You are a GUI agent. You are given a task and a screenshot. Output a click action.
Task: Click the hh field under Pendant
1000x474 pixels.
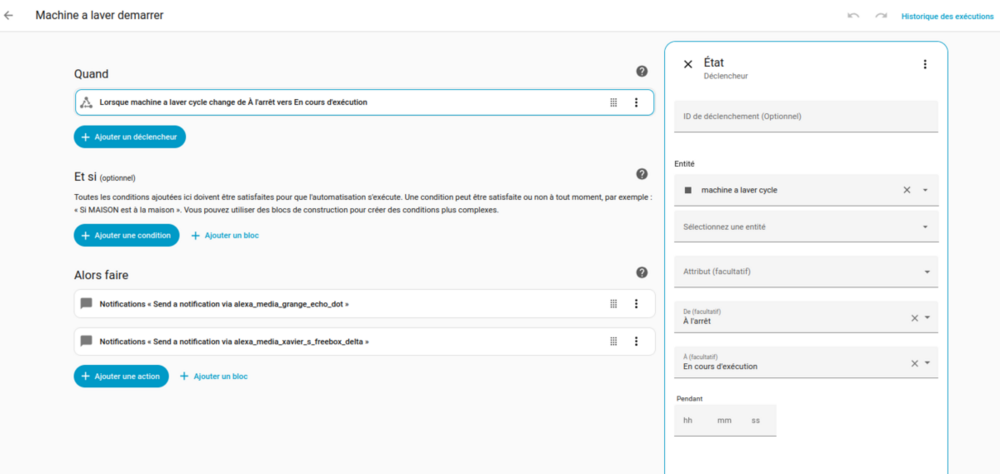[x=688, y=420]
